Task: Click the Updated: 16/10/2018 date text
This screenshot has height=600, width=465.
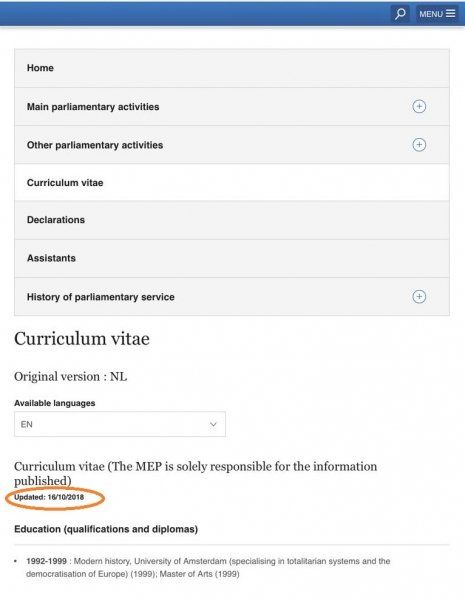Action: click(x=49, y=497)
